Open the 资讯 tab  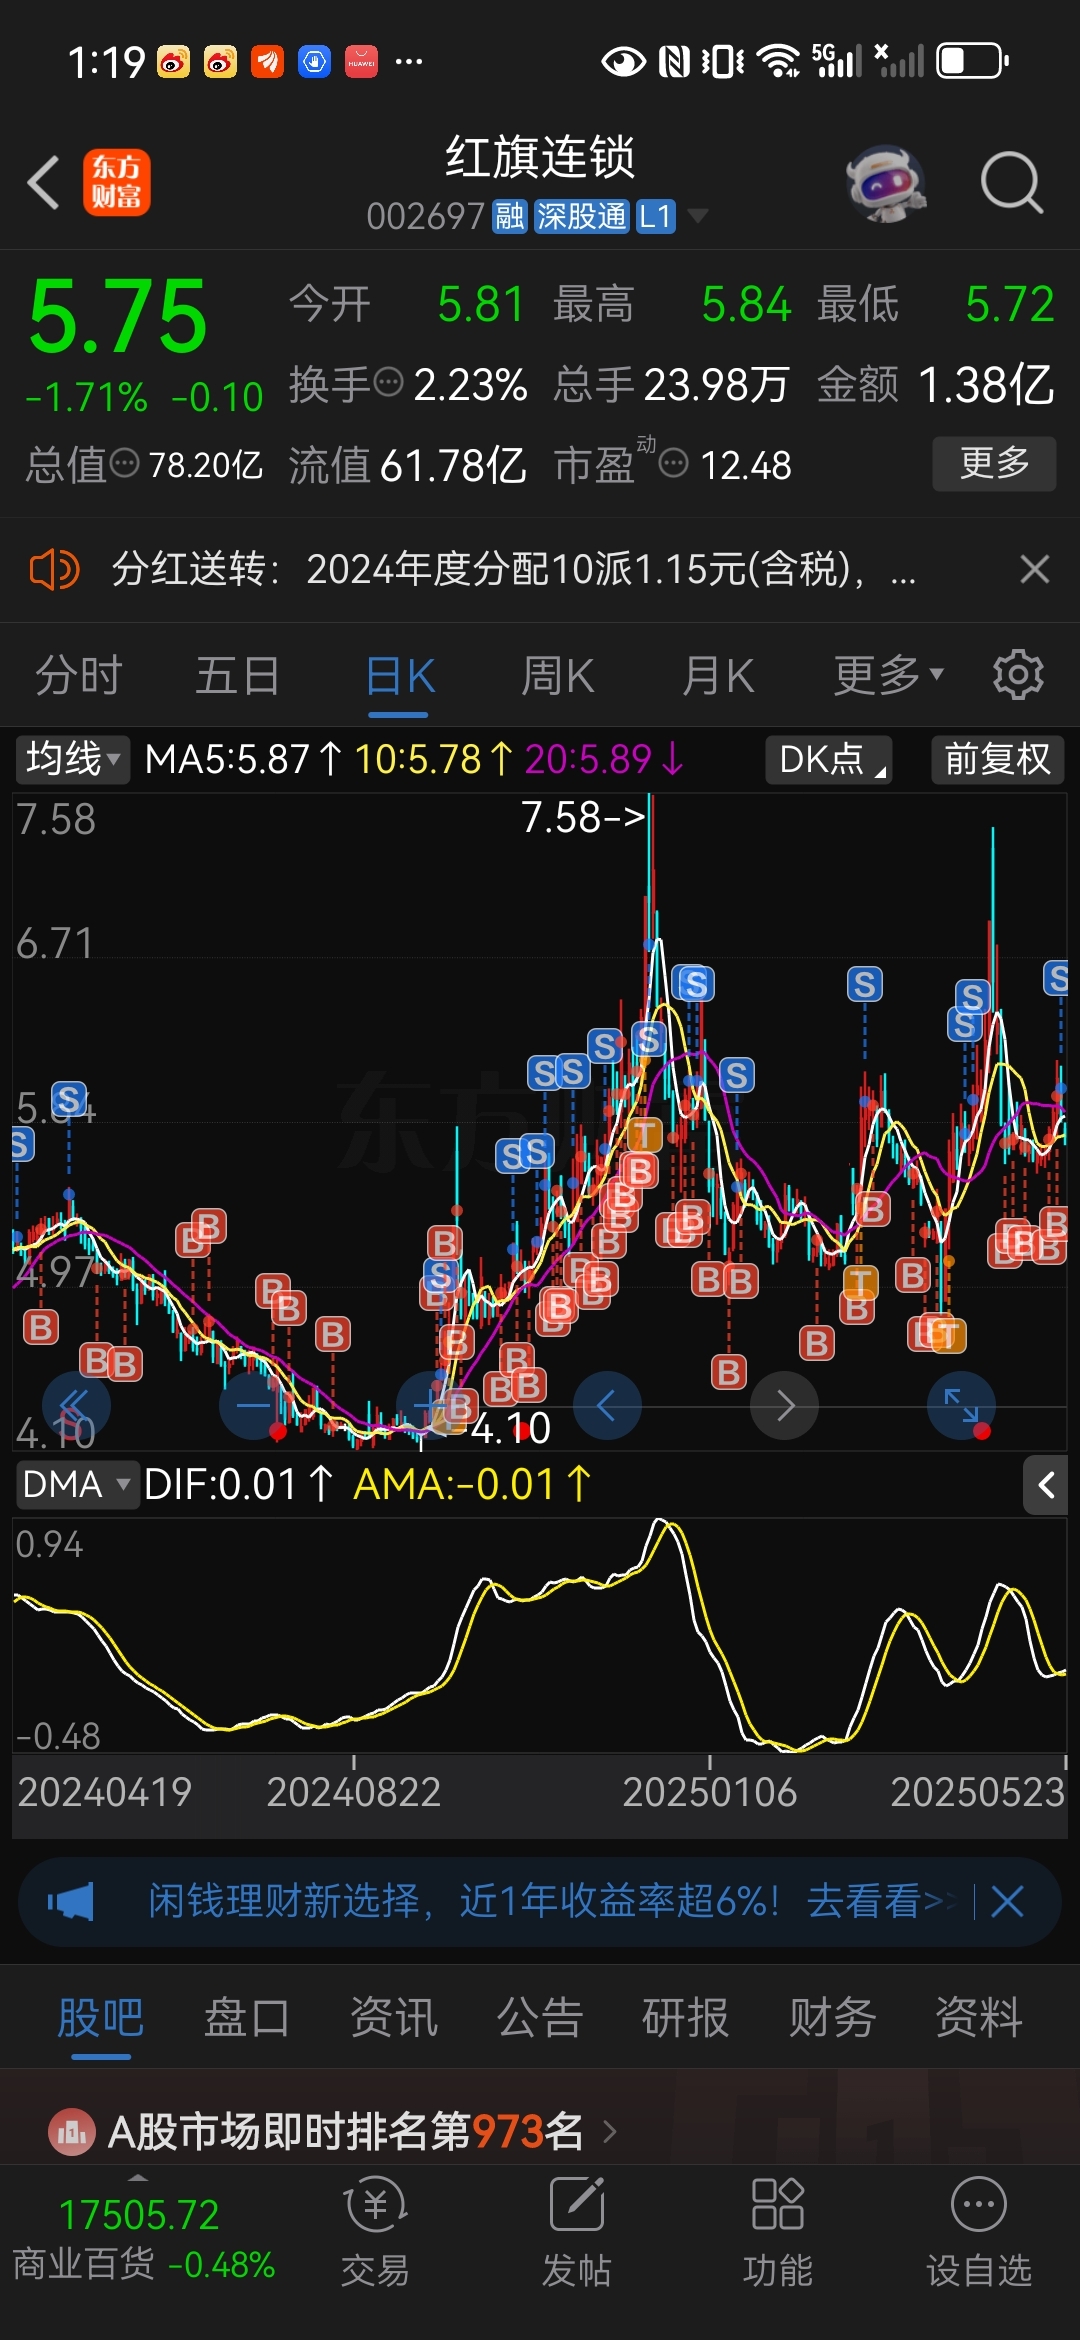[x=393, y=2017]
